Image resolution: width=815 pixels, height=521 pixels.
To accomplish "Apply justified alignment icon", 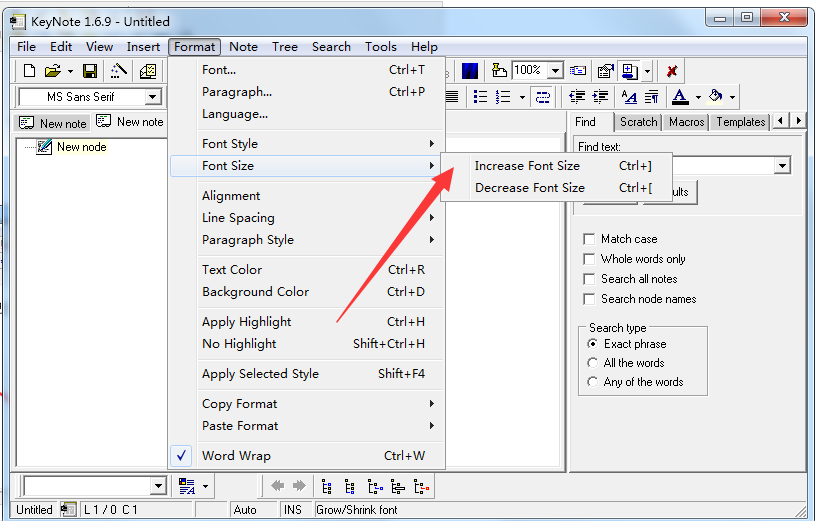I will tap(452, 97).
